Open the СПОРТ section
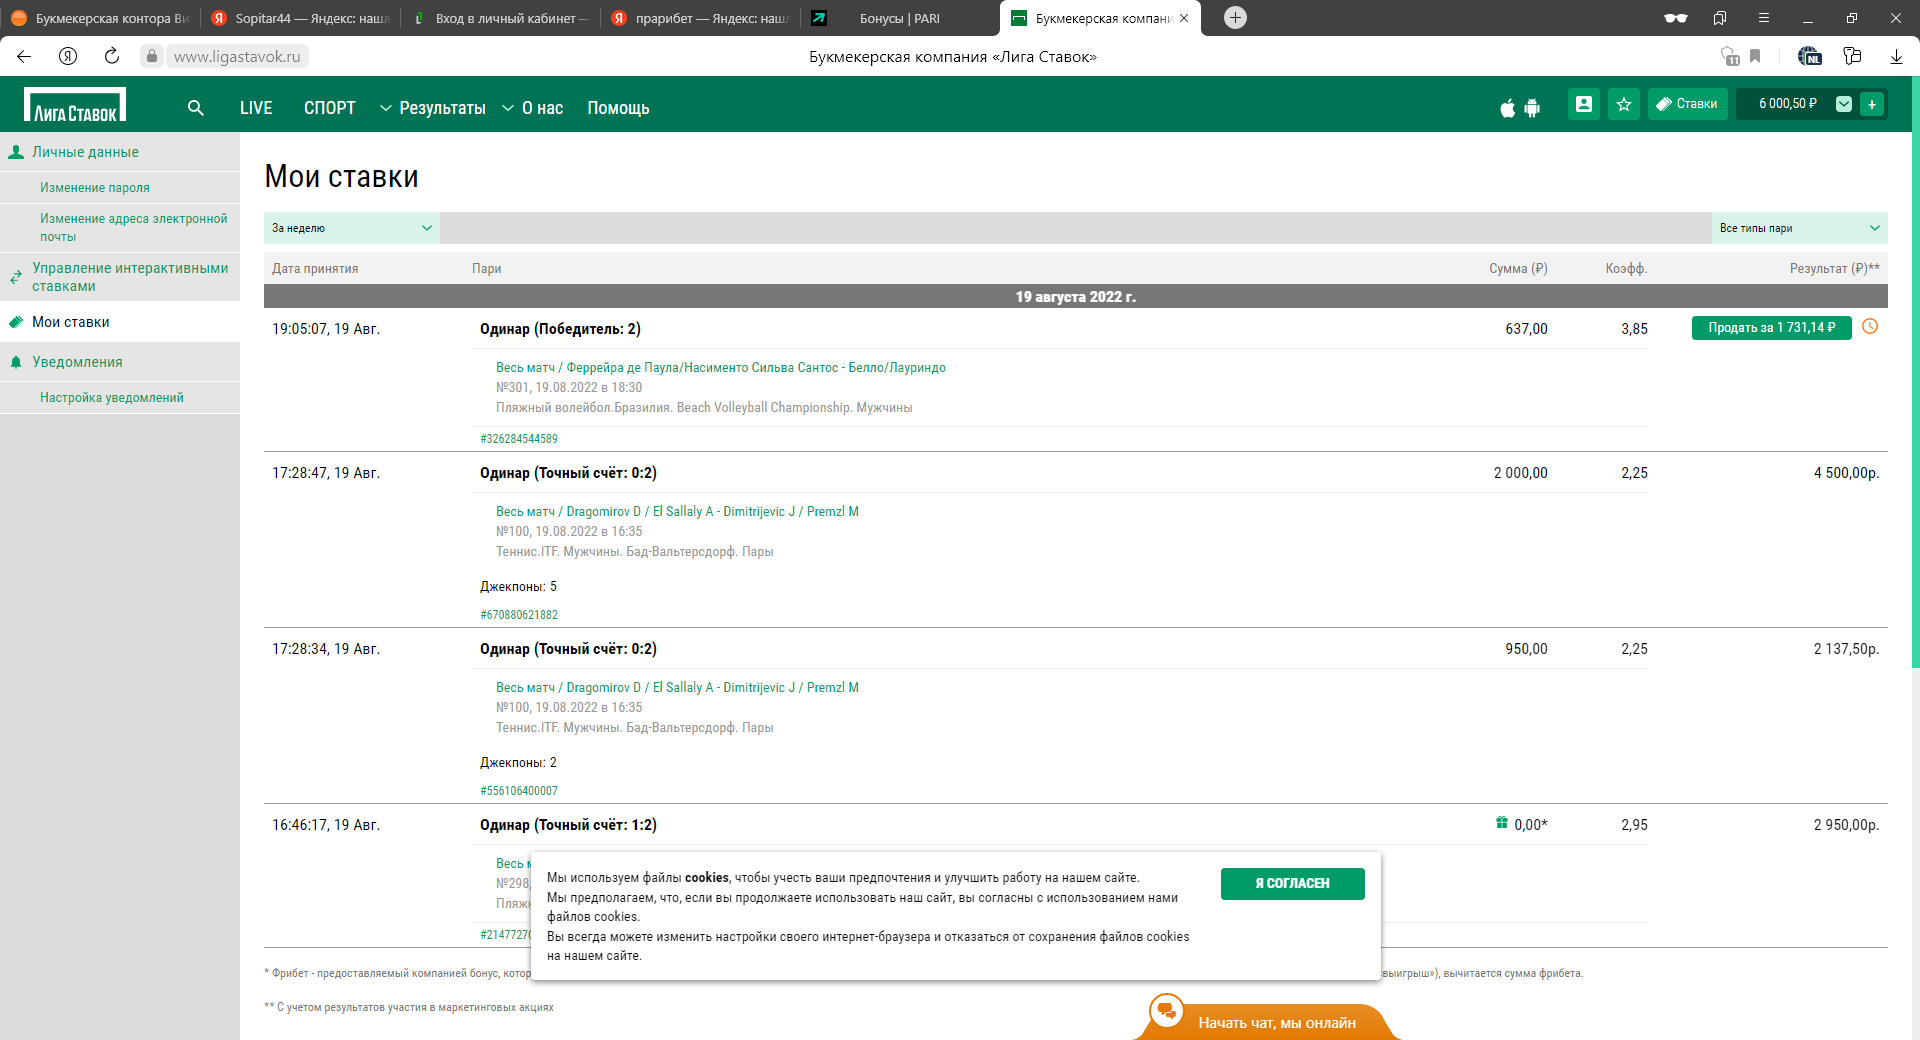The width and height of the screenshot is (1920, 1040). [x=330, y=108]
